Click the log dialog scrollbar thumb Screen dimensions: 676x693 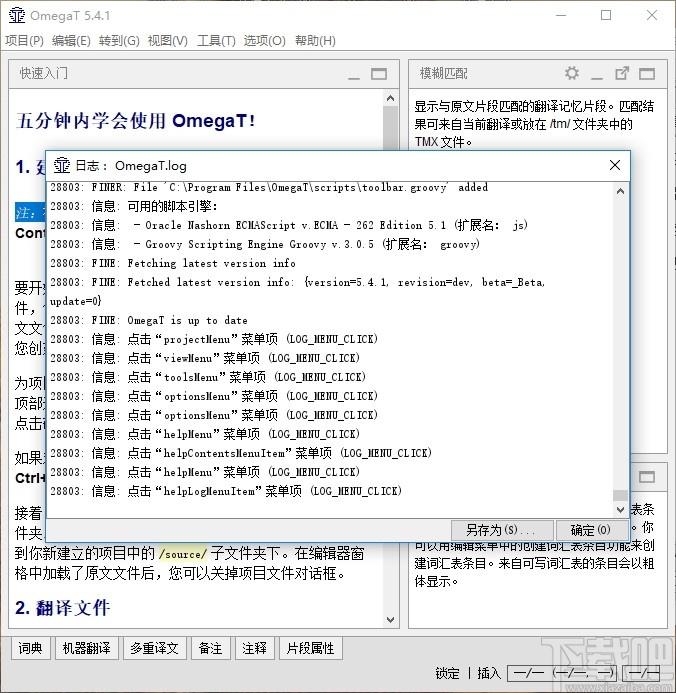(620, 495)
